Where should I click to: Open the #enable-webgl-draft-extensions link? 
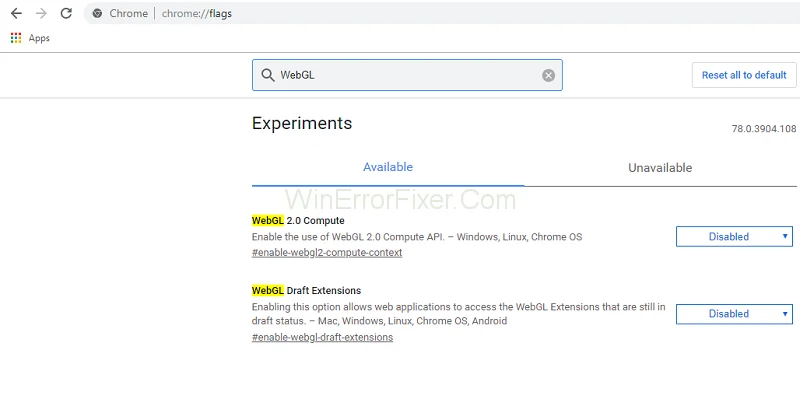click(x=322, y=337)
